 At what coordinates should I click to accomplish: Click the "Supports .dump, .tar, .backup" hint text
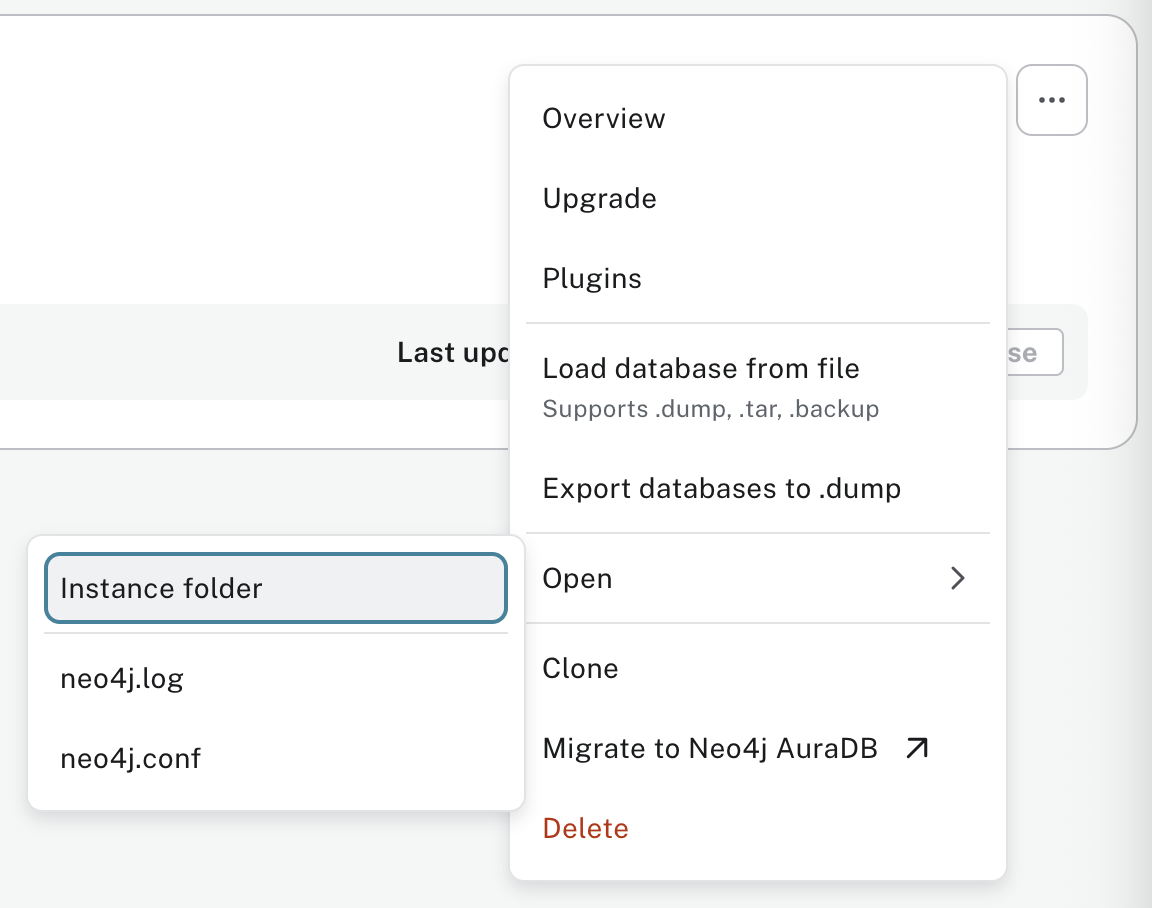click(710, 410)
